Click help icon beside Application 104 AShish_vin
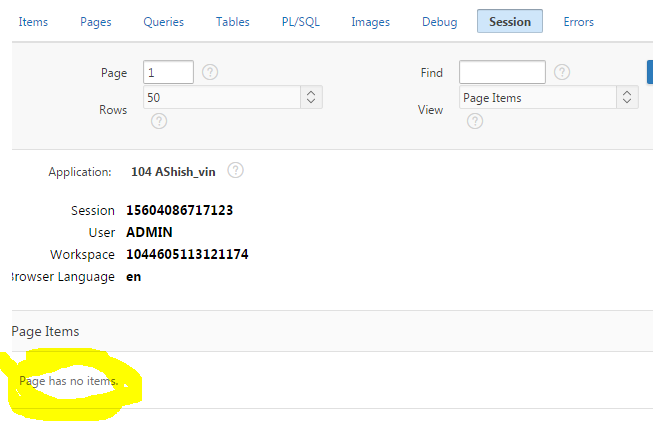653x442 pixels. (235, 171)
